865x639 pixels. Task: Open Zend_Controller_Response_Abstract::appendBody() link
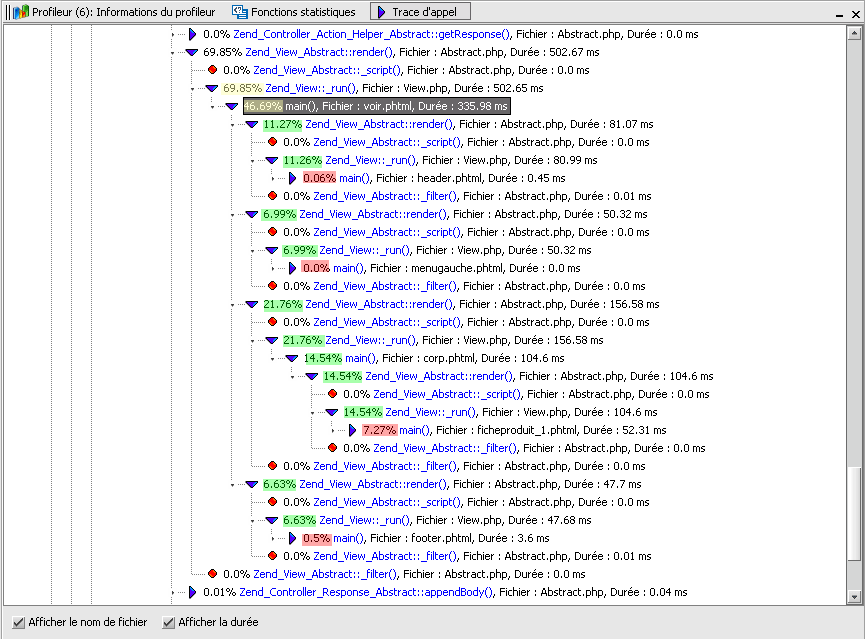pos(366,592)
